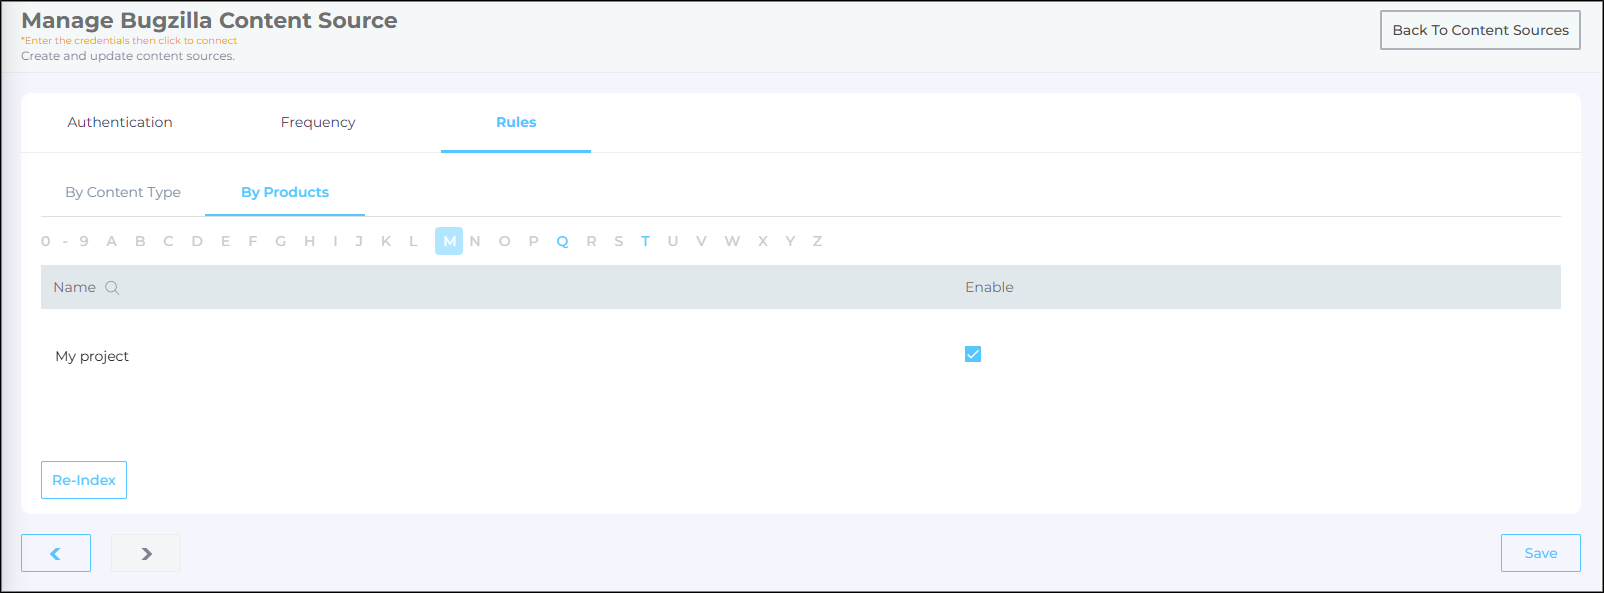Select the Rules tab
The height and width of the screenshot is (593, 1604).
pyautogui.click(x=516, y=122)
